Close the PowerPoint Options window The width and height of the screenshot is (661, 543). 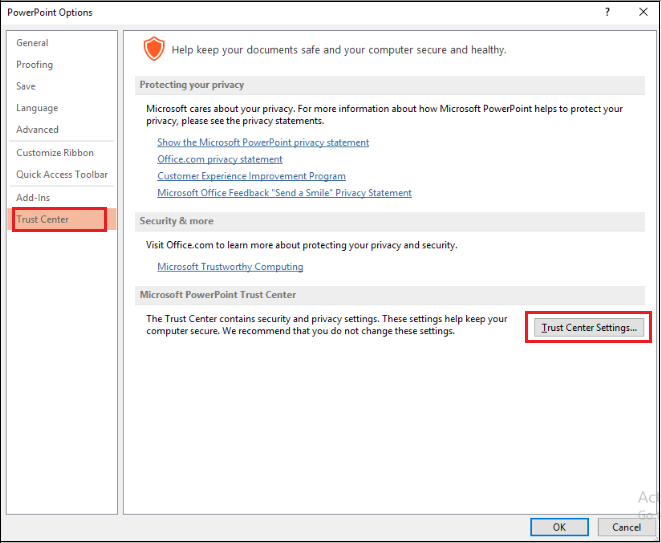[x=643, y=12]
